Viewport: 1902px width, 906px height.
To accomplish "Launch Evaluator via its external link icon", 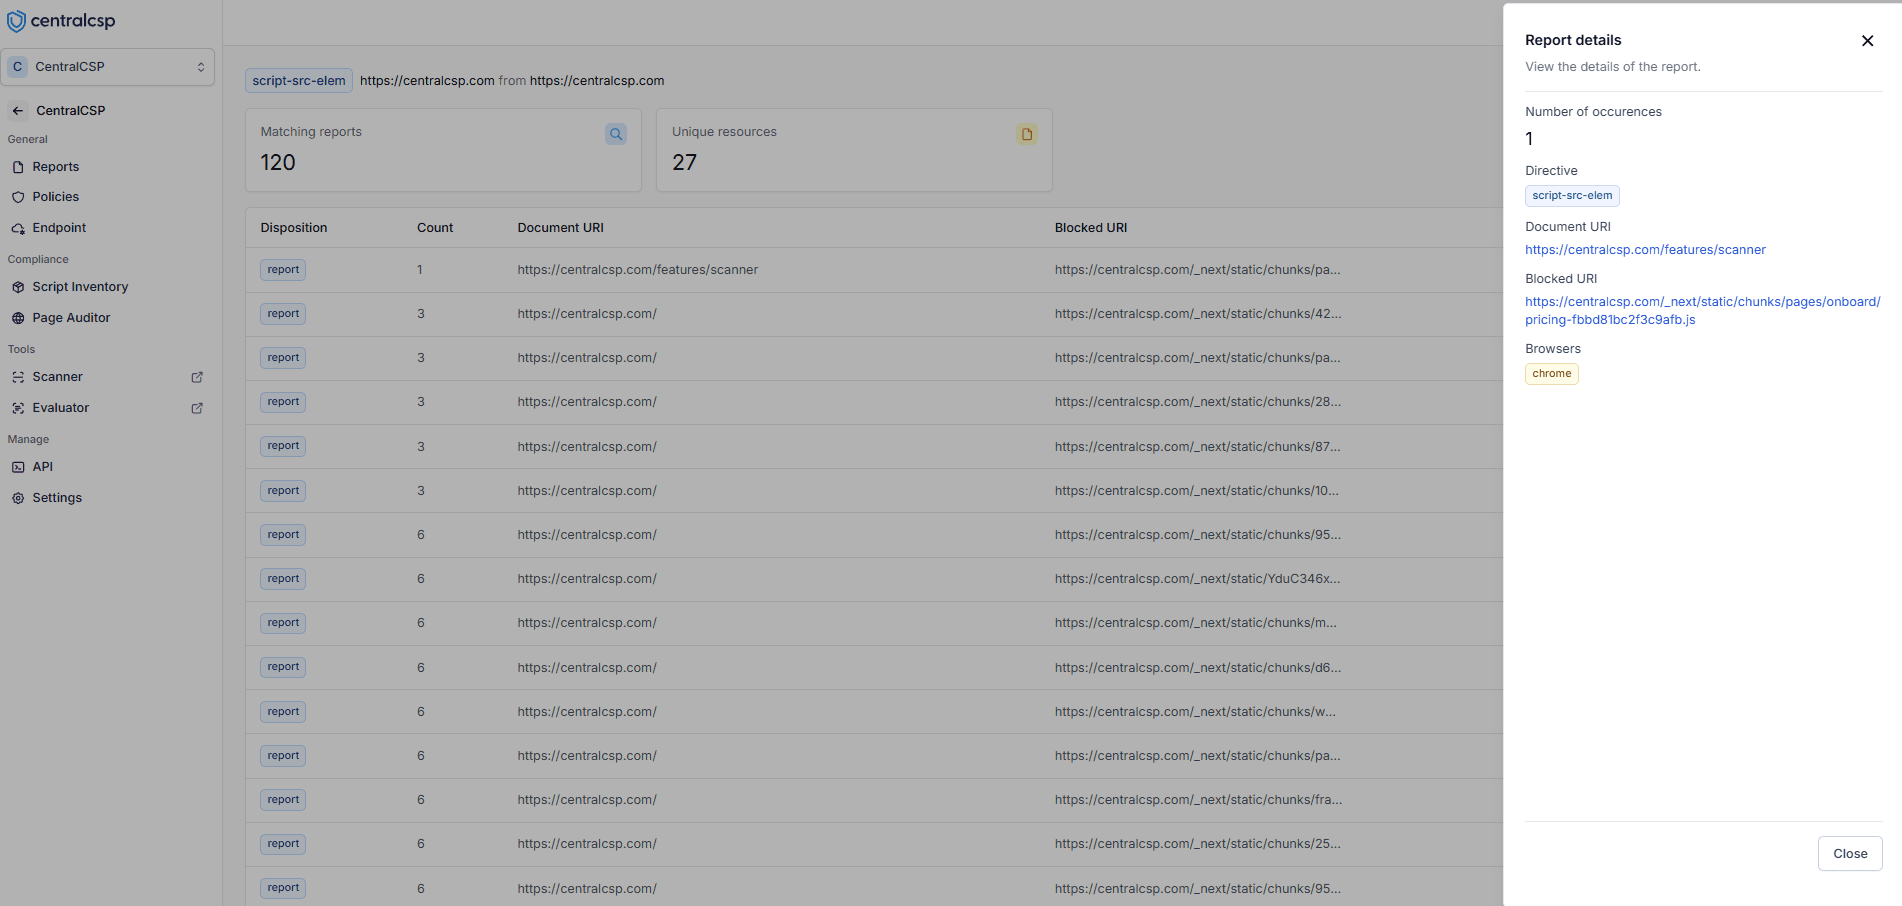I will pyautogui.click(x=197, y=407).
